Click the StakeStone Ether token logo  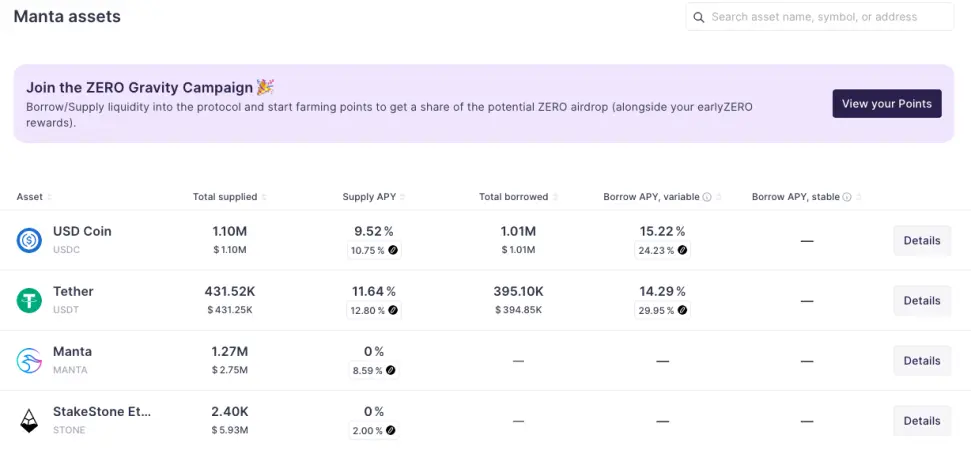[29, 420]
